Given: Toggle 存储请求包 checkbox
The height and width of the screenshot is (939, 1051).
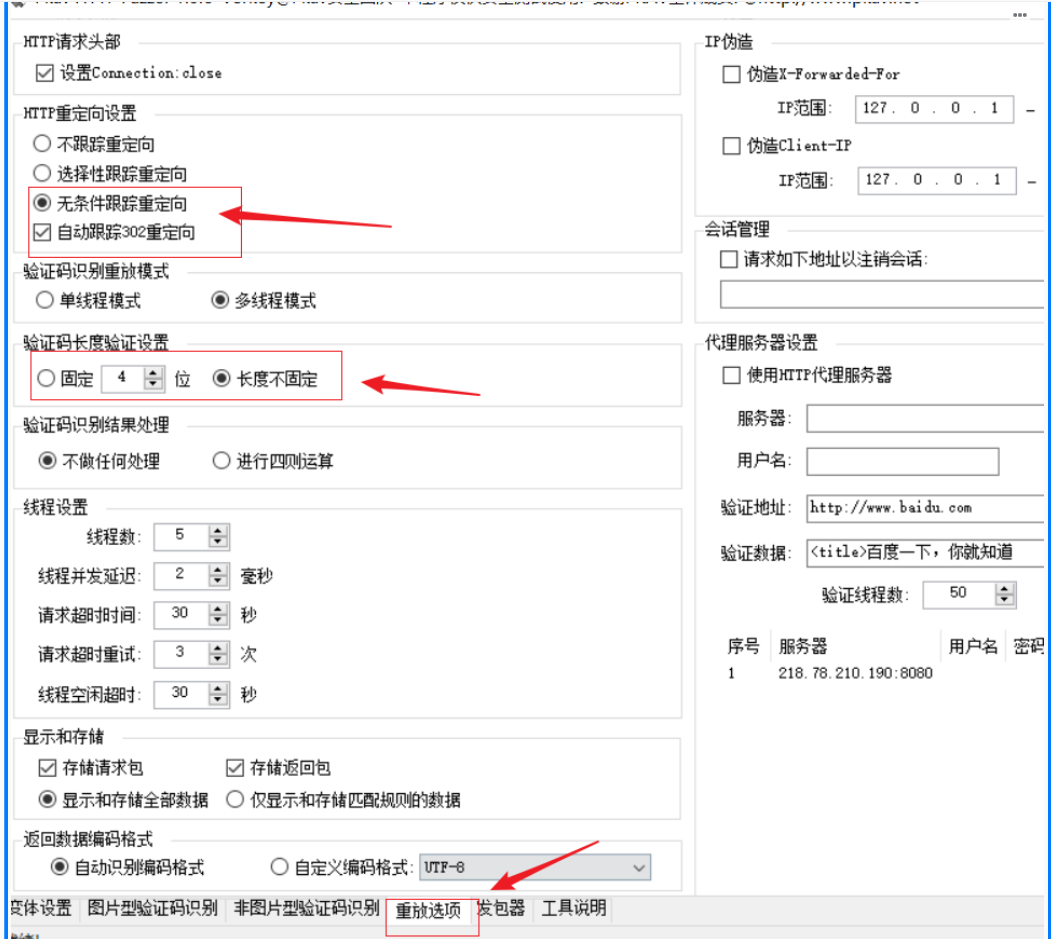Looking at the screenshot, I should click(x=48, y=767).
